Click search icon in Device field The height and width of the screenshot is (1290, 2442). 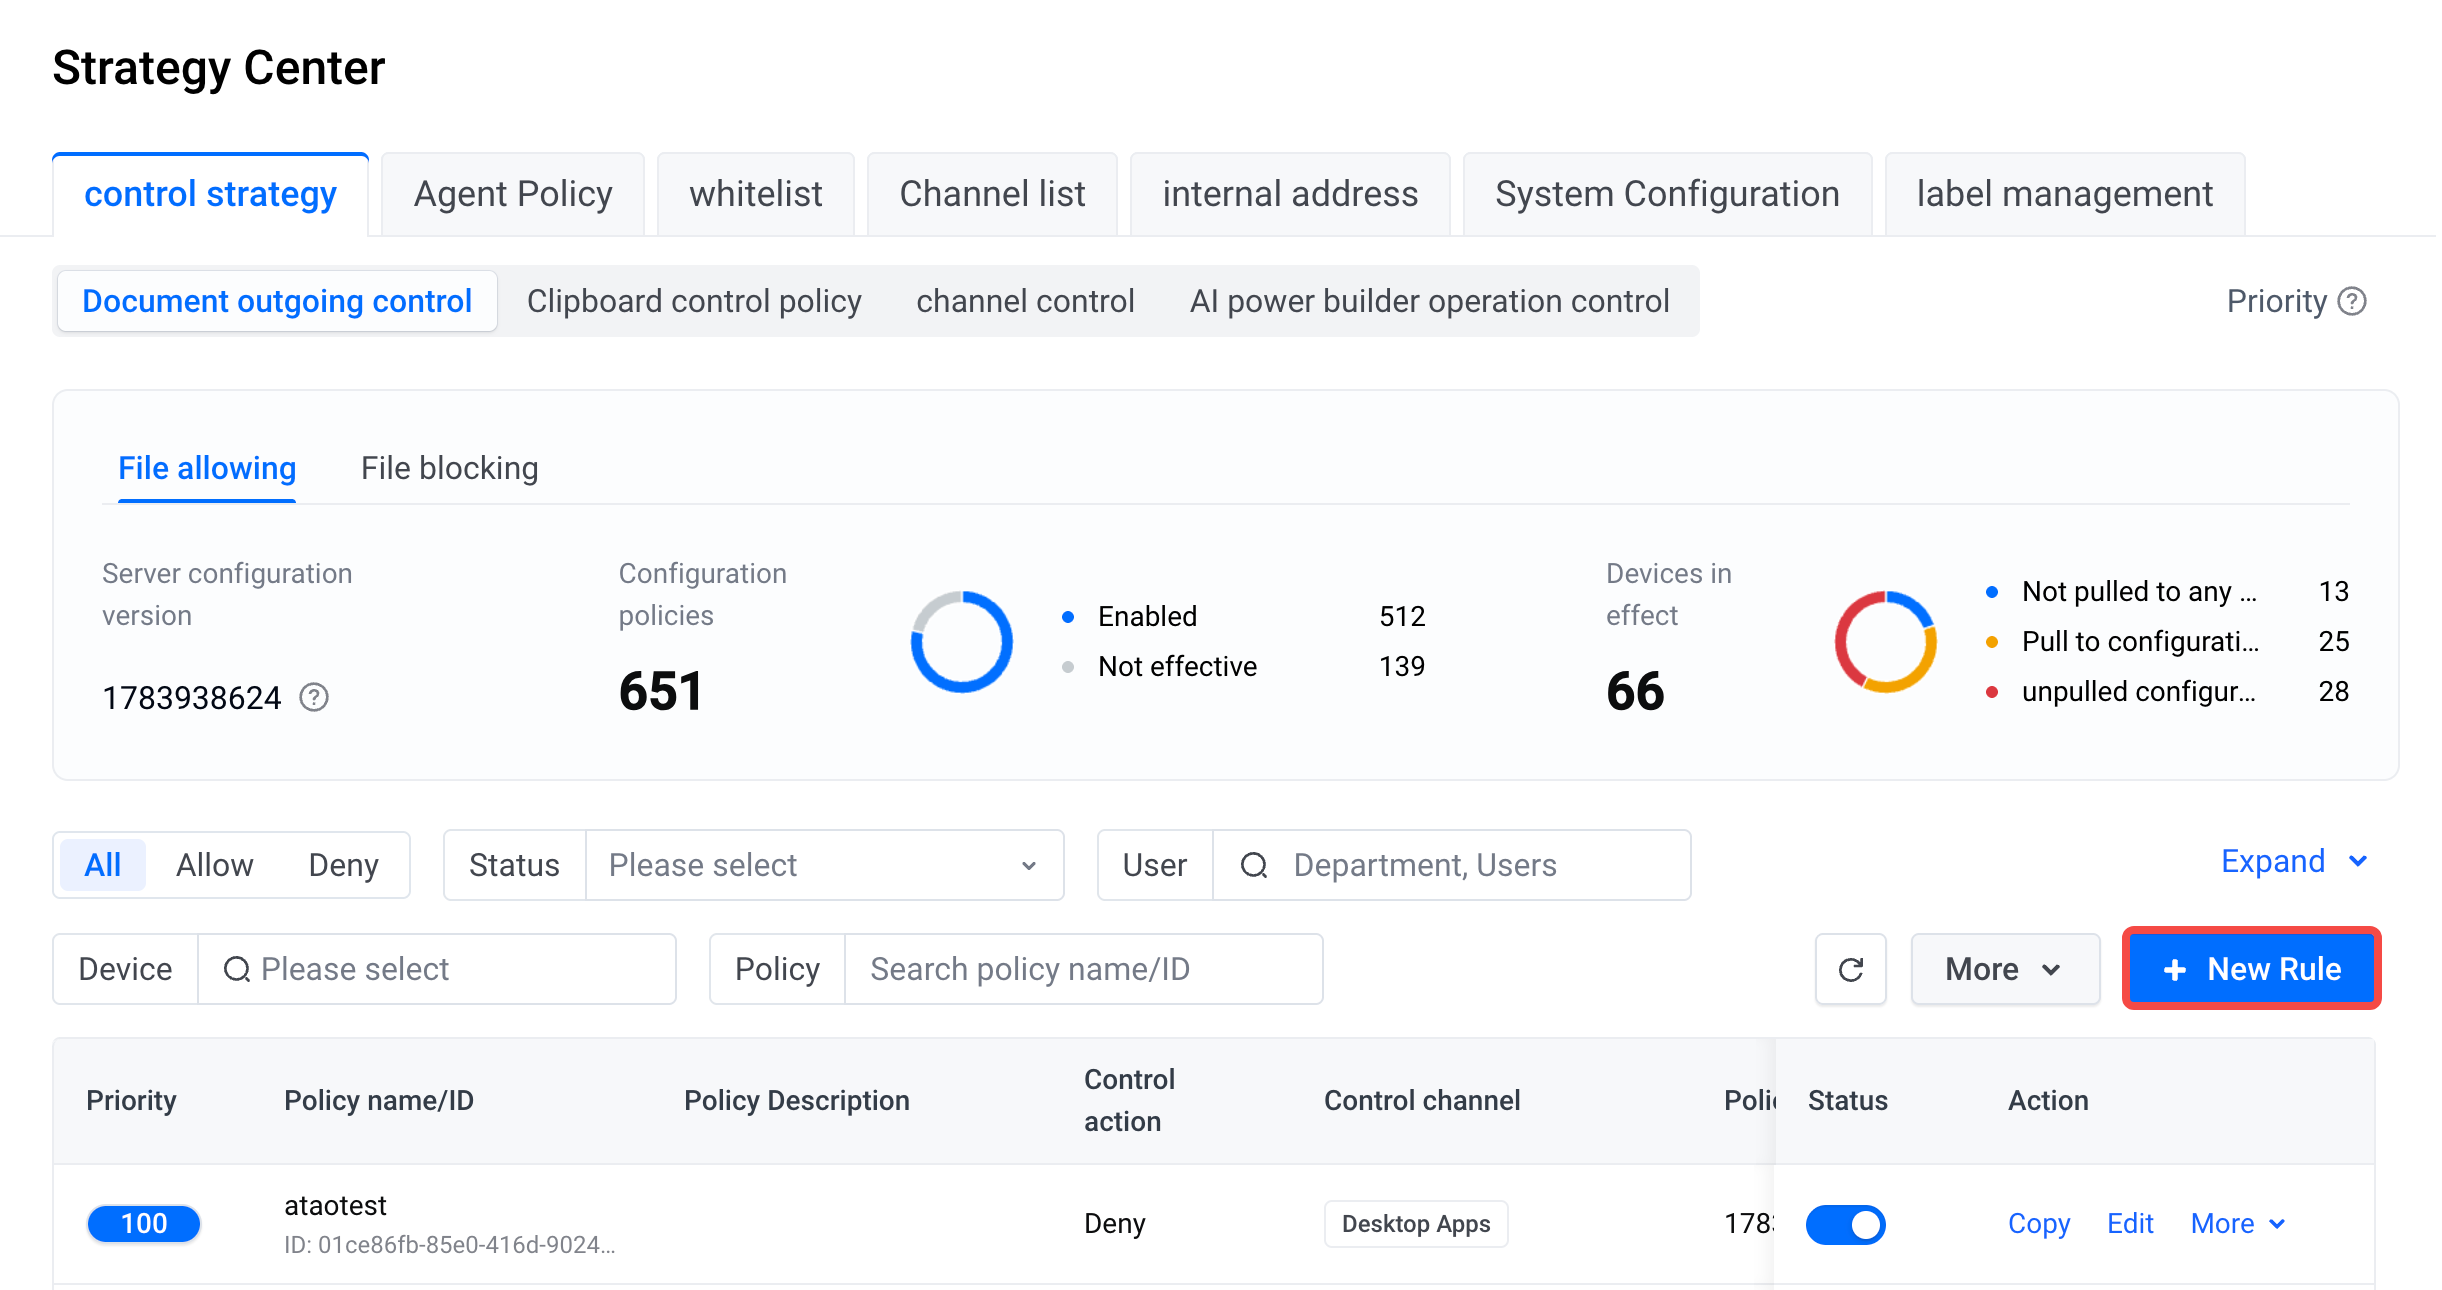[237, 969]
